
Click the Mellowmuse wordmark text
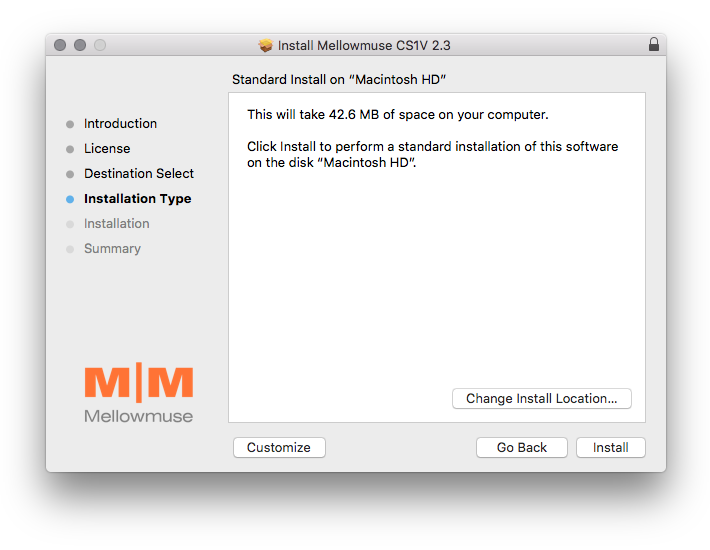pyautogui.click(x=139, y=416)
